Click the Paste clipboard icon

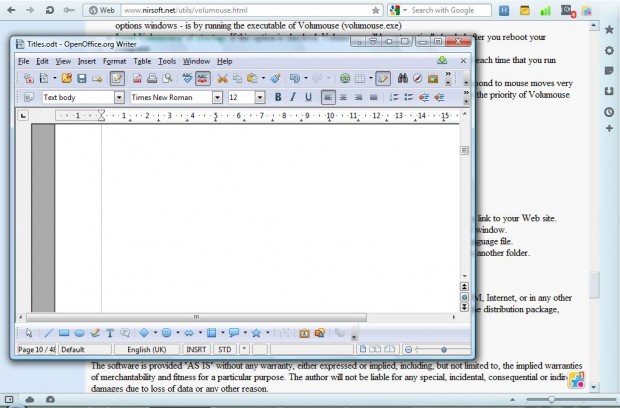[x=252, y=78]
